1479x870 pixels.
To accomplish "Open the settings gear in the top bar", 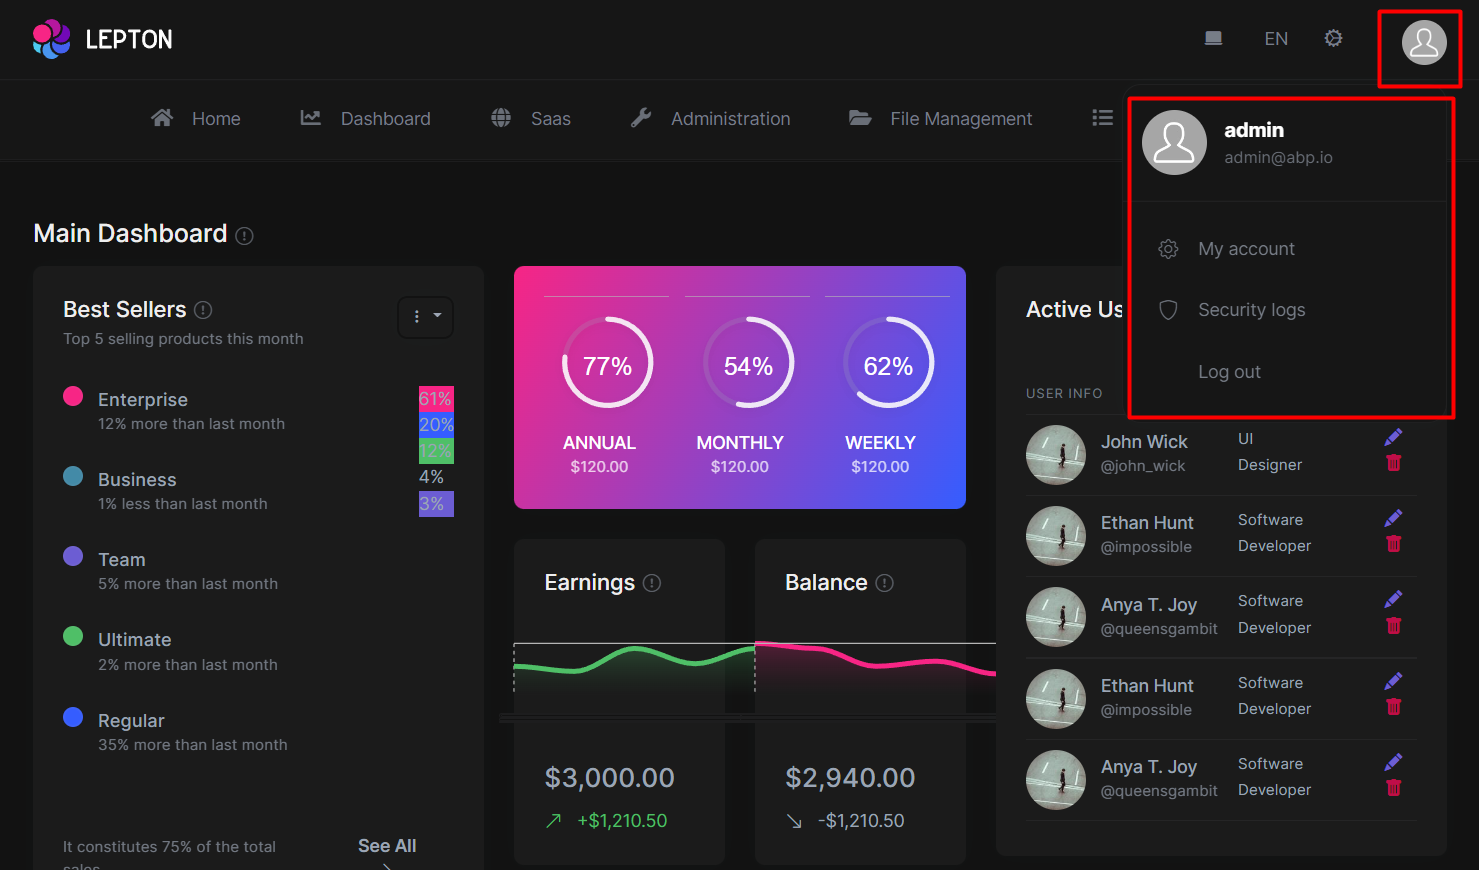I will point(1333,38).
